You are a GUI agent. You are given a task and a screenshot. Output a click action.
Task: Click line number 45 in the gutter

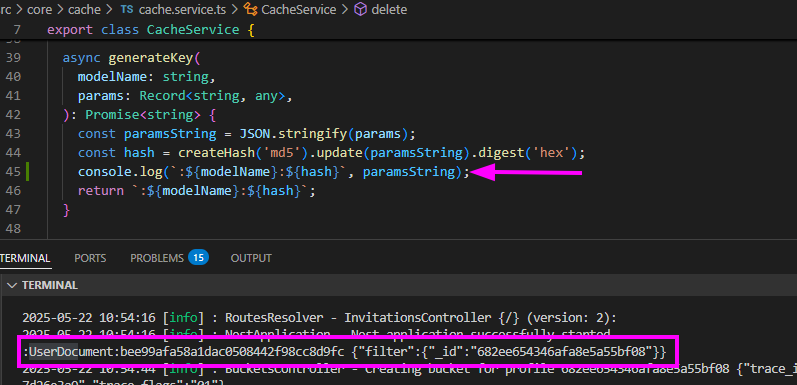coord(13,172)
